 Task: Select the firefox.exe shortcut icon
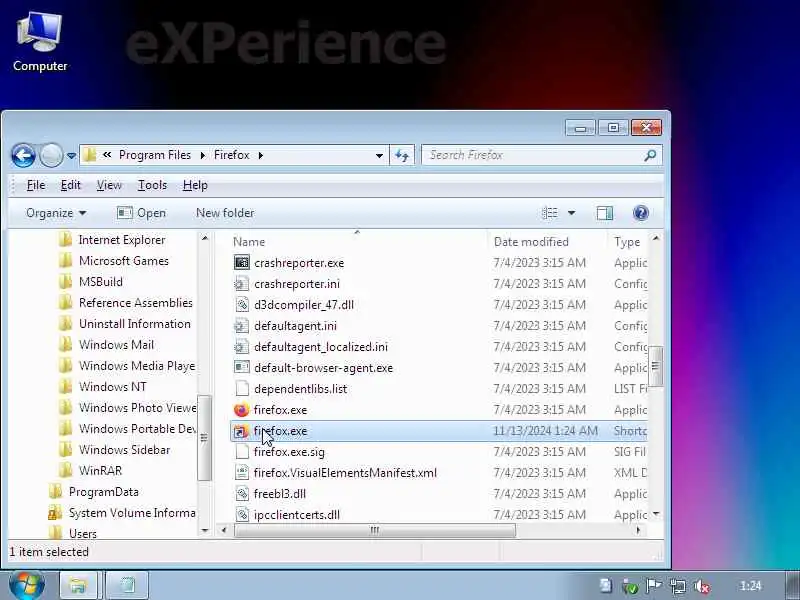[x=242, y=431]
